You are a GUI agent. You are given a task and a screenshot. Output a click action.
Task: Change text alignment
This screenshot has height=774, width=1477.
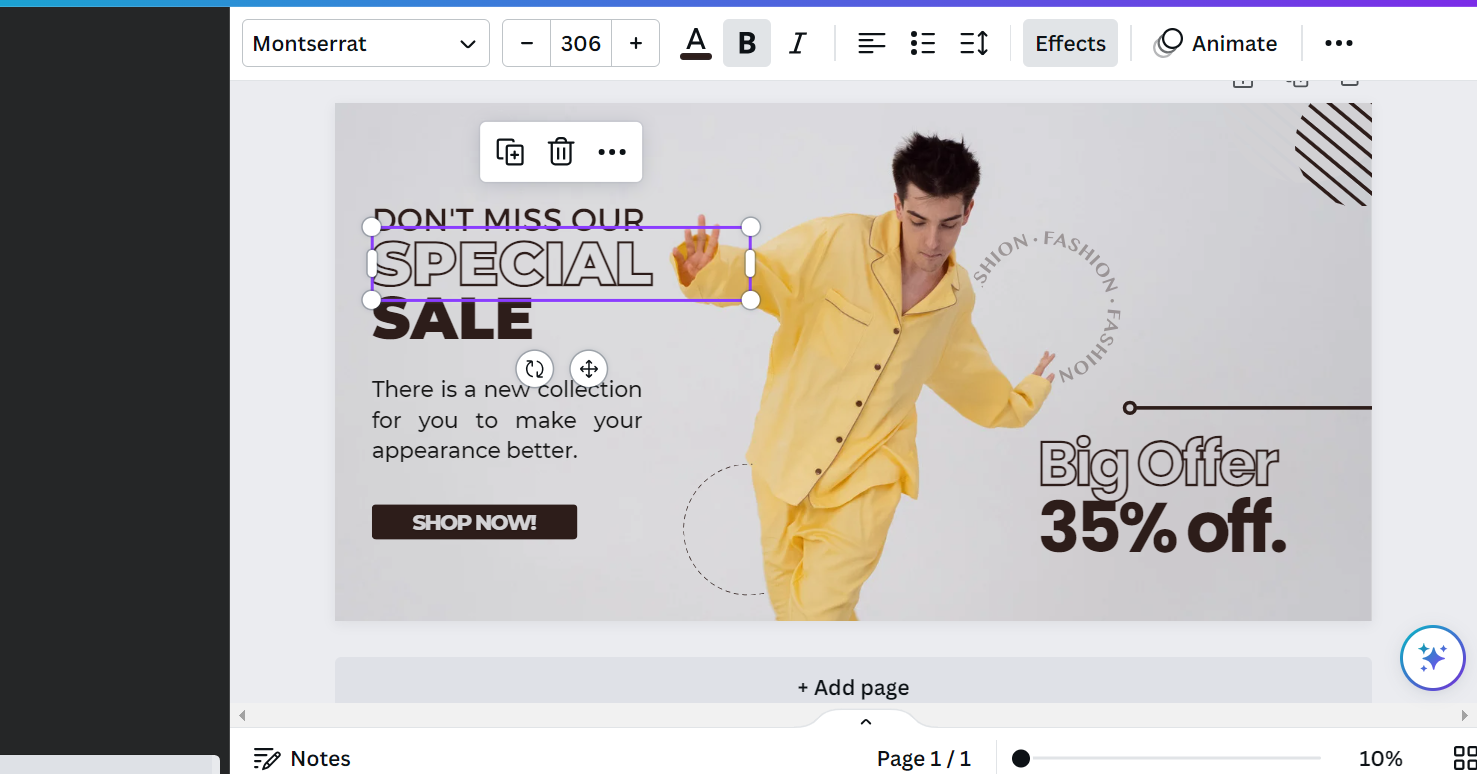click(x=872, y=43)
